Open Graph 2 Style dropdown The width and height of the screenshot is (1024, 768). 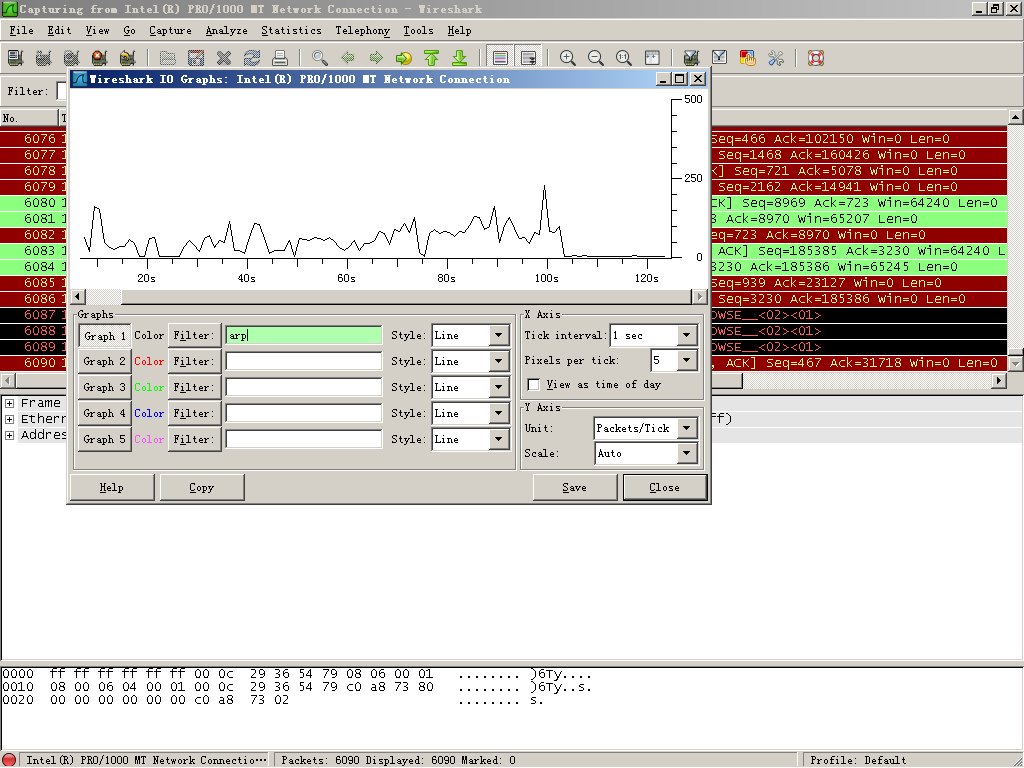(x=499, y=361)
